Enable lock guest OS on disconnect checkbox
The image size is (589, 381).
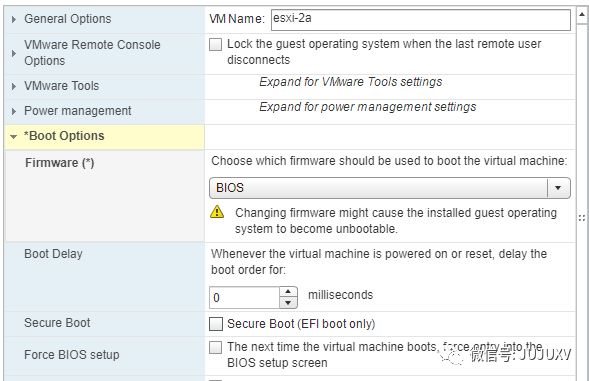click(216, 44)
